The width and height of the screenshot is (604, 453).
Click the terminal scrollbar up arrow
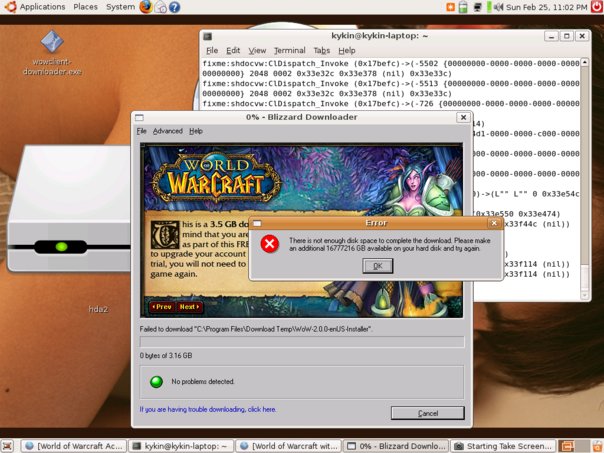point(585,62)
